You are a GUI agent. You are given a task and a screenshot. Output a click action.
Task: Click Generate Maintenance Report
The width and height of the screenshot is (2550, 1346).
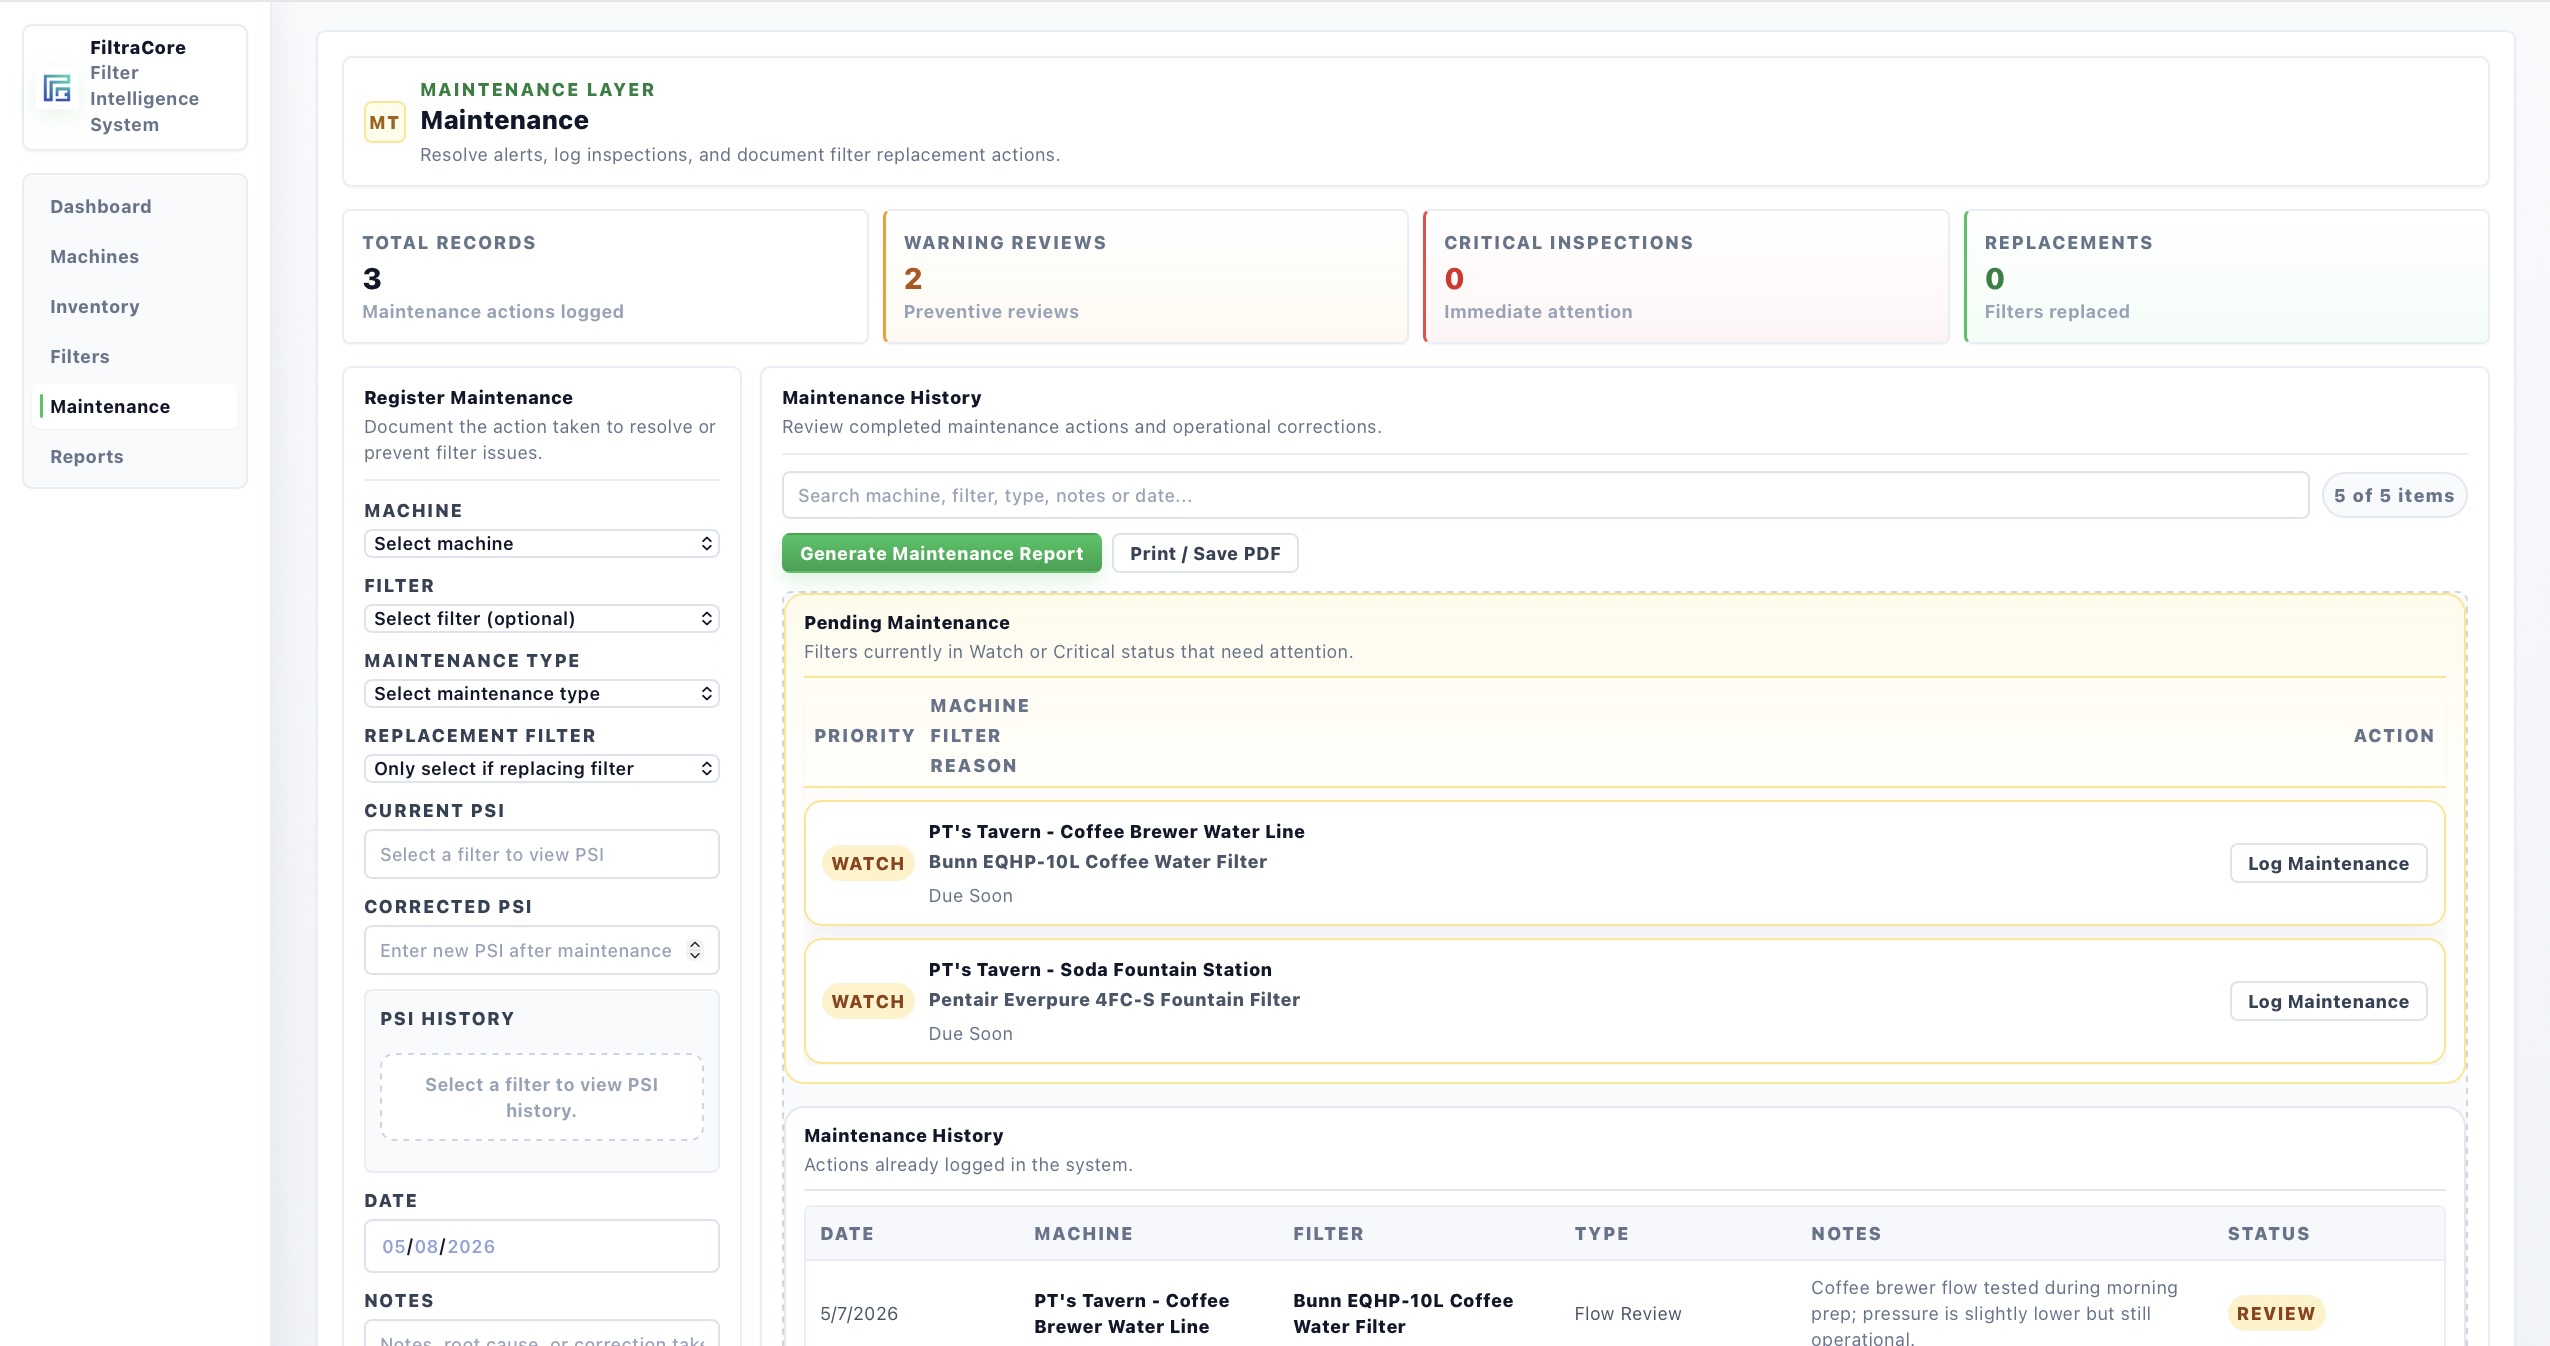click(x=941, y=554)
